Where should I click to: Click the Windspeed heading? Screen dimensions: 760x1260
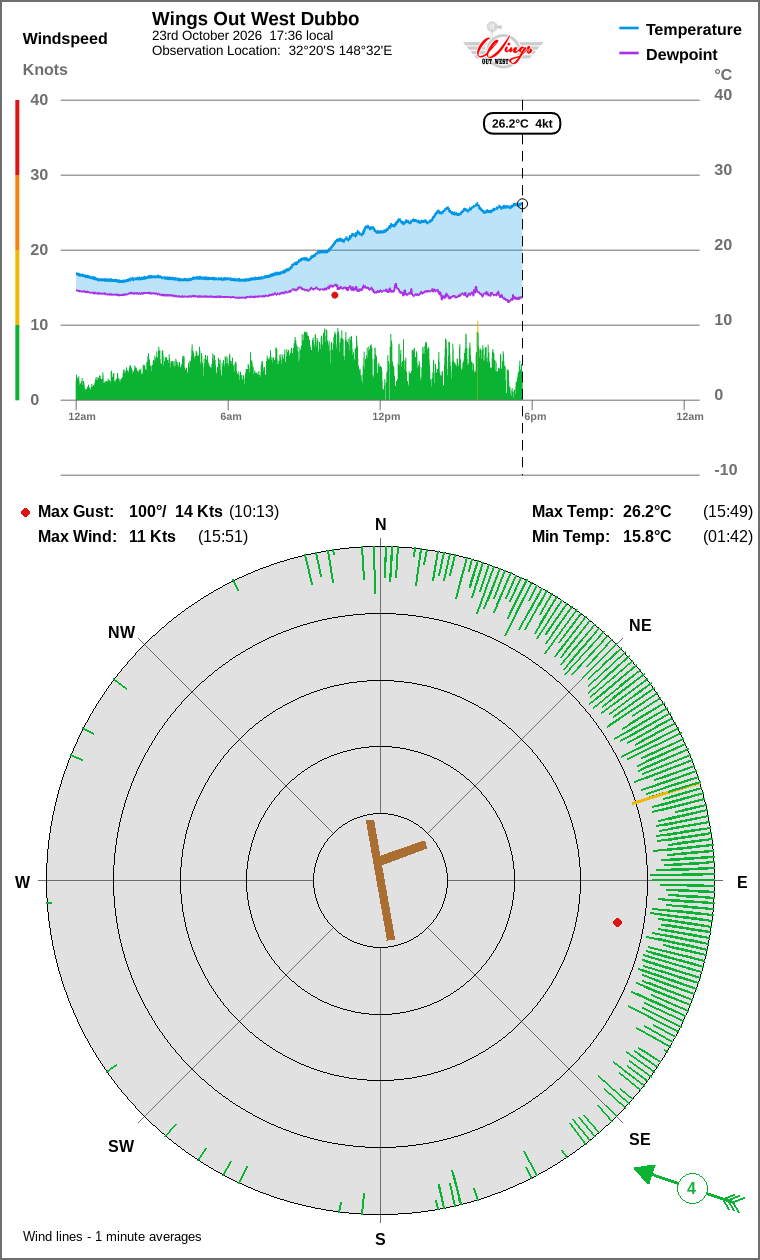coord(65,39)
